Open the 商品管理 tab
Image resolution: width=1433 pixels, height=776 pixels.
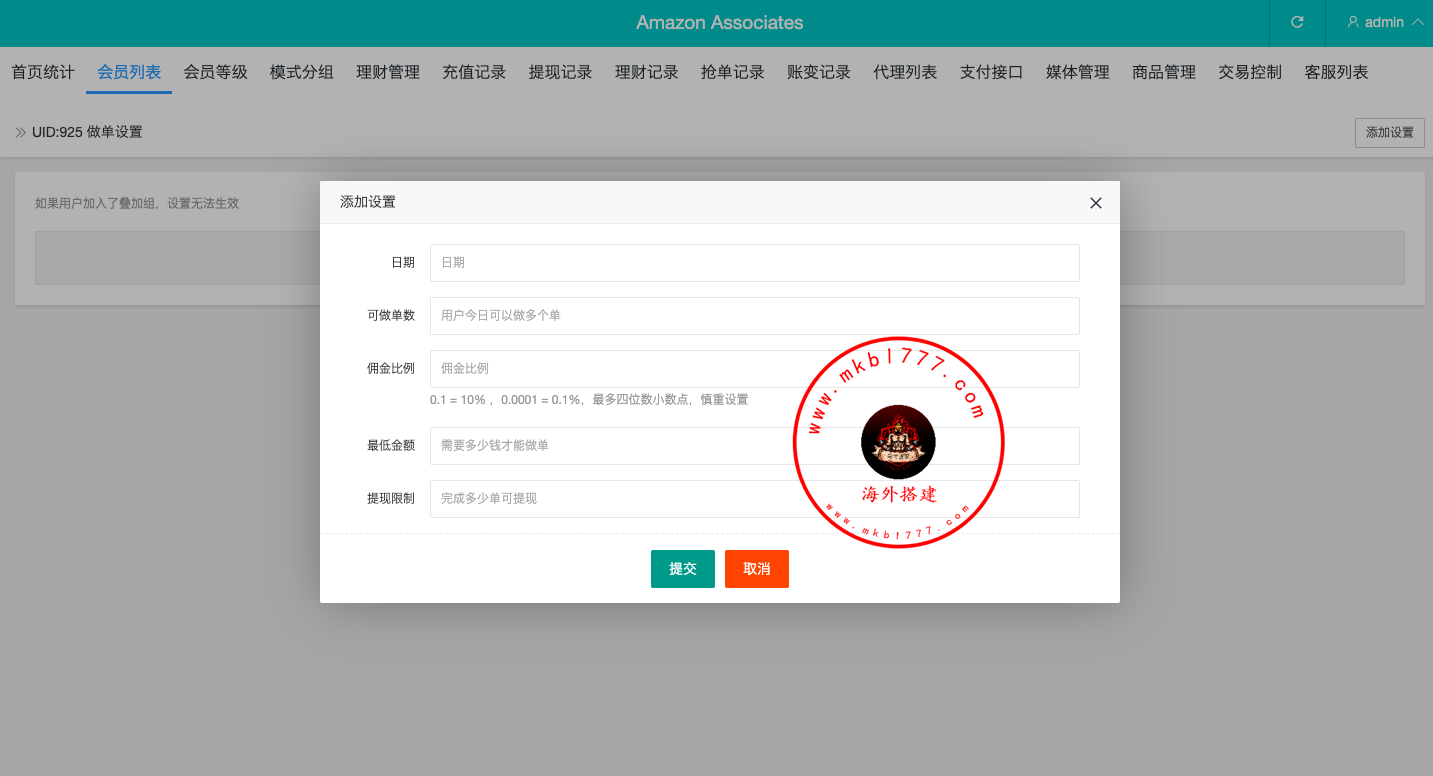[1164, 72]
